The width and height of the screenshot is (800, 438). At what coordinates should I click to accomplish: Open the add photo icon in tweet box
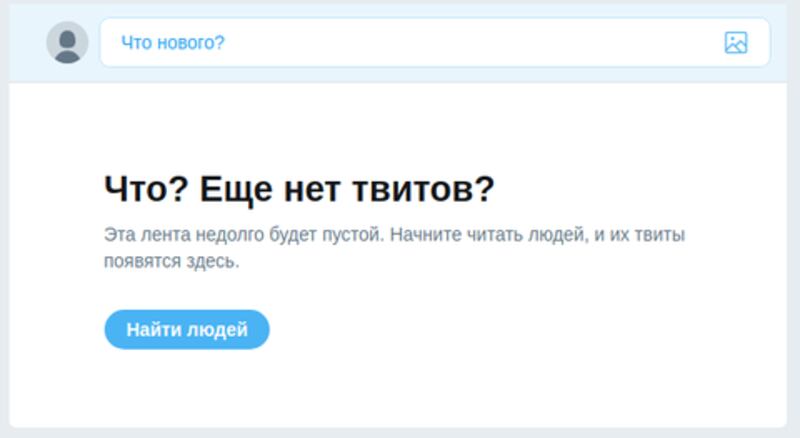[x=736, y=43]
